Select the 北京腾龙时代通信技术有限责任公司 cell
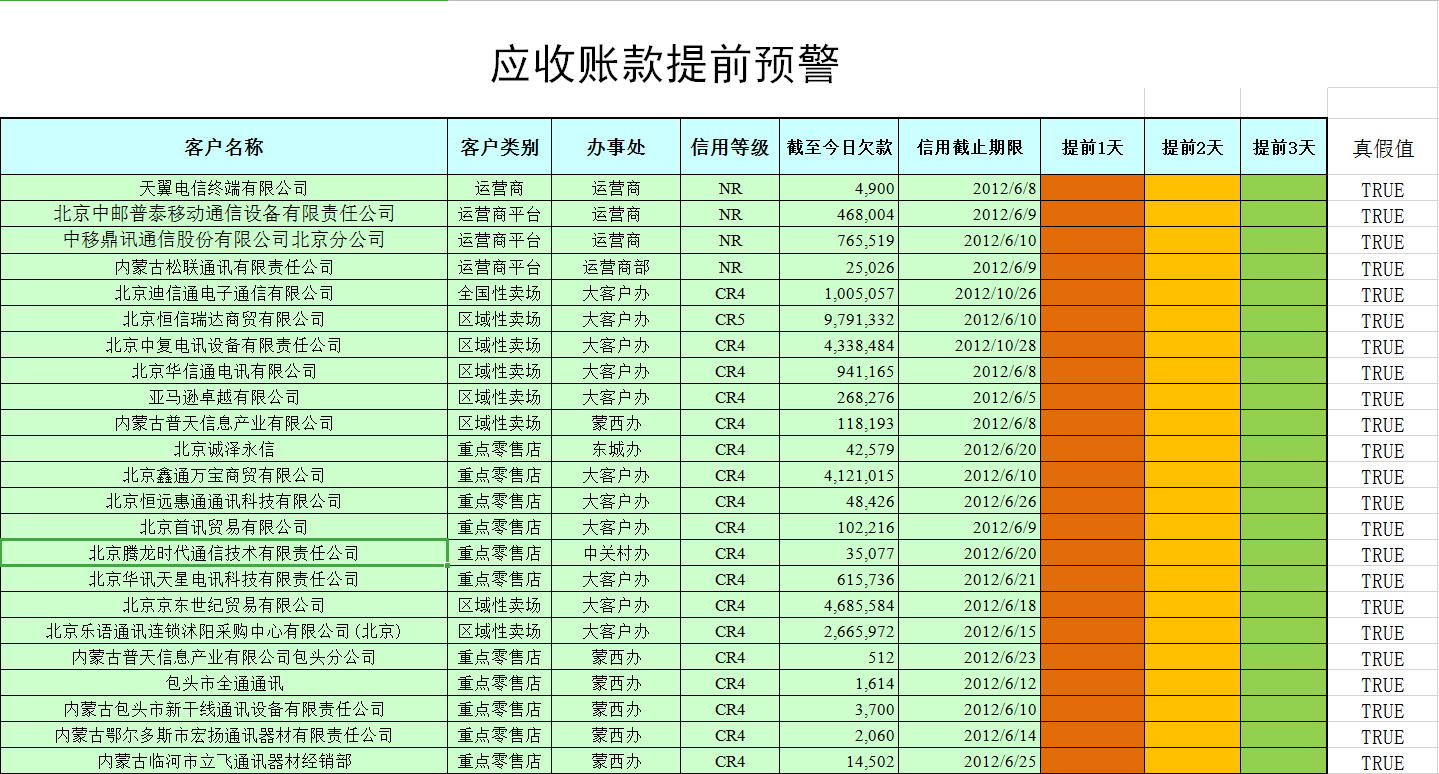This screenshot has height=774, width=1439. coord(222,552)
